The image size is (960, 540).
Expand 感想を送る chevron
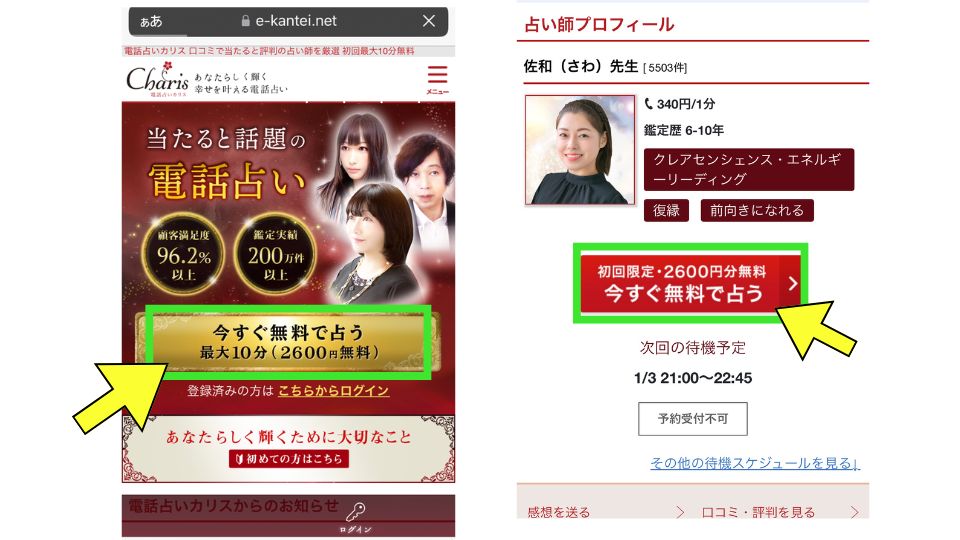(x=679, y=512)
